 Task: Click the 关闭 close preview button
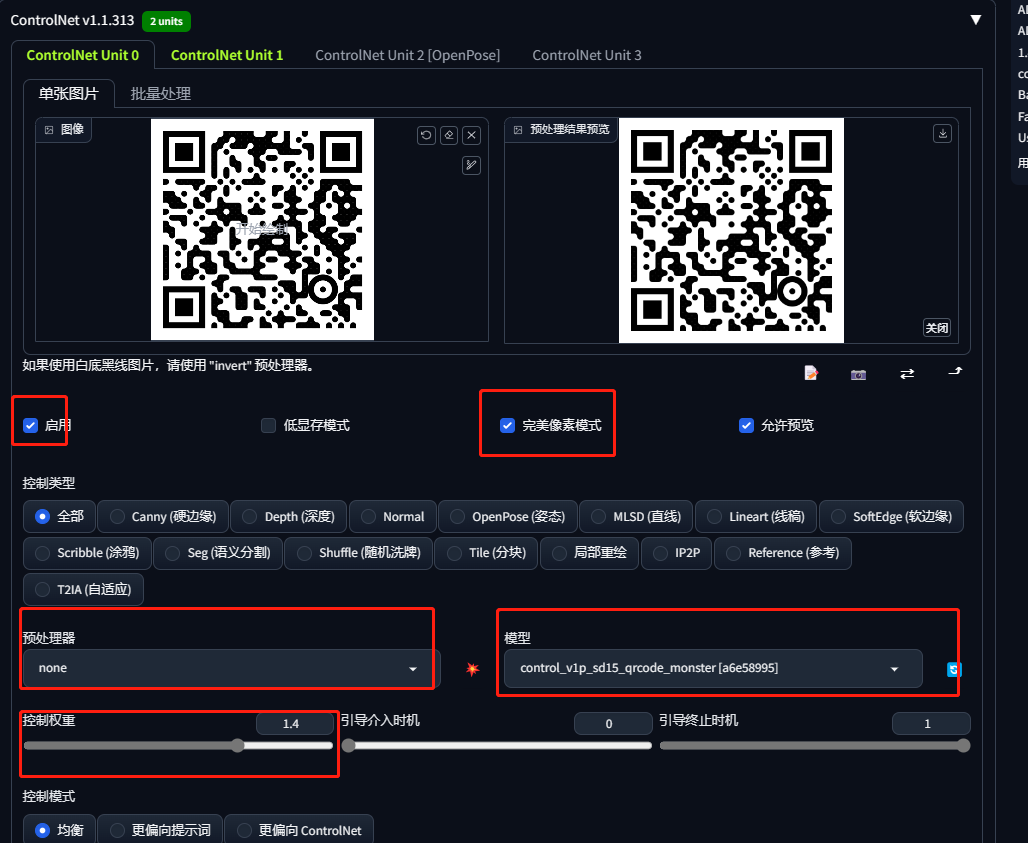pos(936,328)
